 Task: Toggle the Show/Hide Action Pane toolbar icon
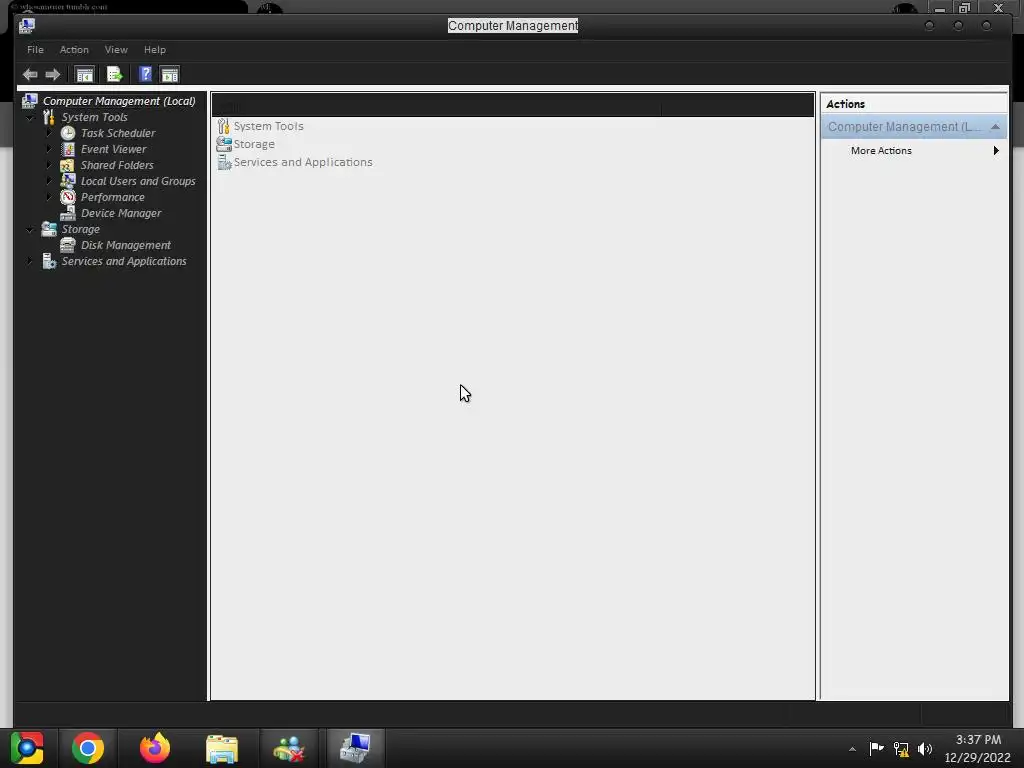click(170, 74)
